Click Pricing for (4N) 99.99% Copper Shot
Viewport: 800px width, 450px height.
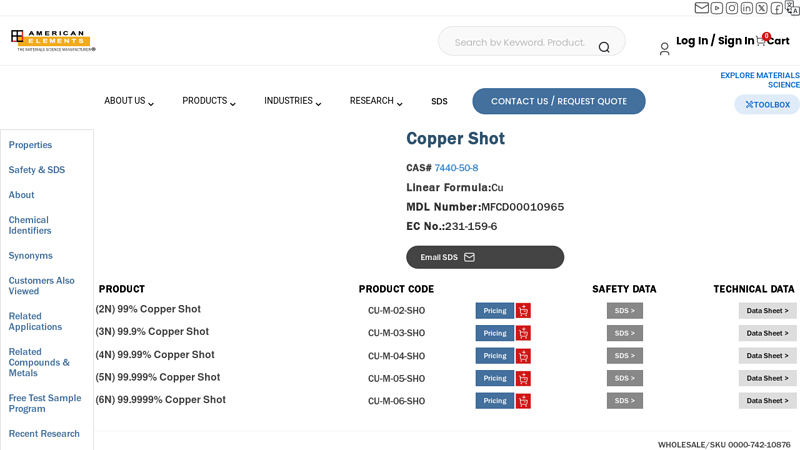coord(495,356)
